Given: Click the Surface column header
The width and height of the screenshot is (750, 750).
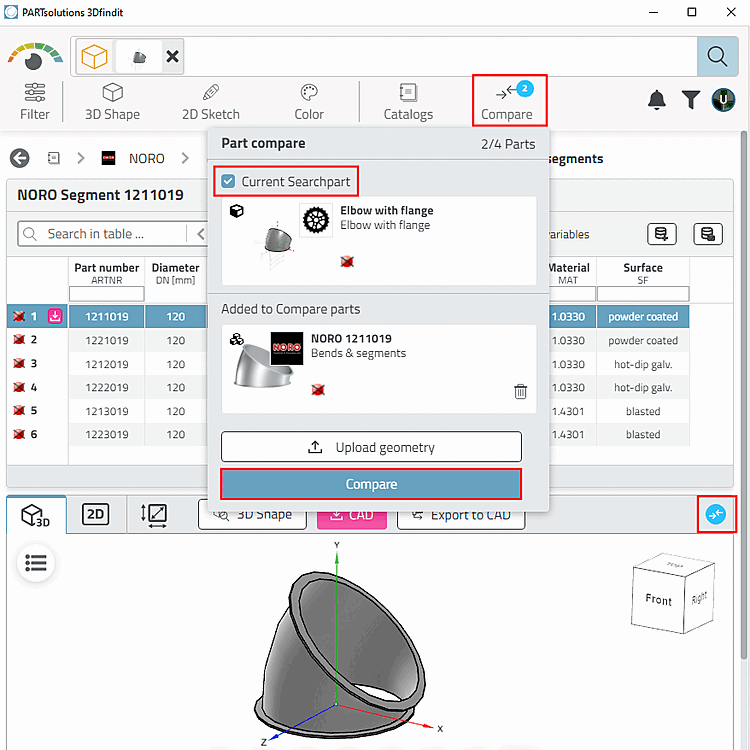Looking at the screenshot, I should [x=643, y=273].
